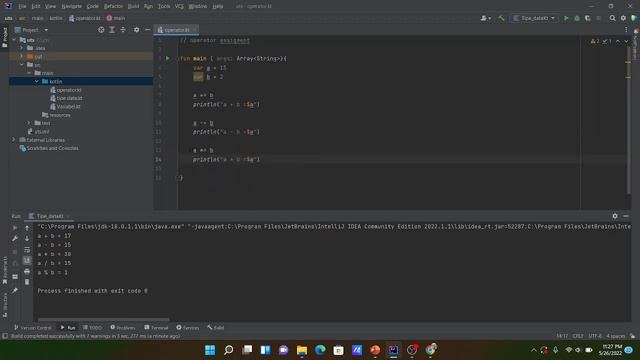Rerun program in Run panel
The height and width of the screenshot is (360, 640).
click(x=15, y=228)
